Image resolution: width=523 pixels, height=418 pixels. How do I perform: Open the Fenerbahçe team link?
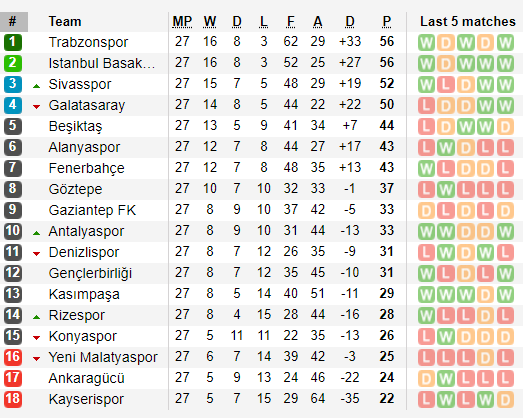click(86, 168)
